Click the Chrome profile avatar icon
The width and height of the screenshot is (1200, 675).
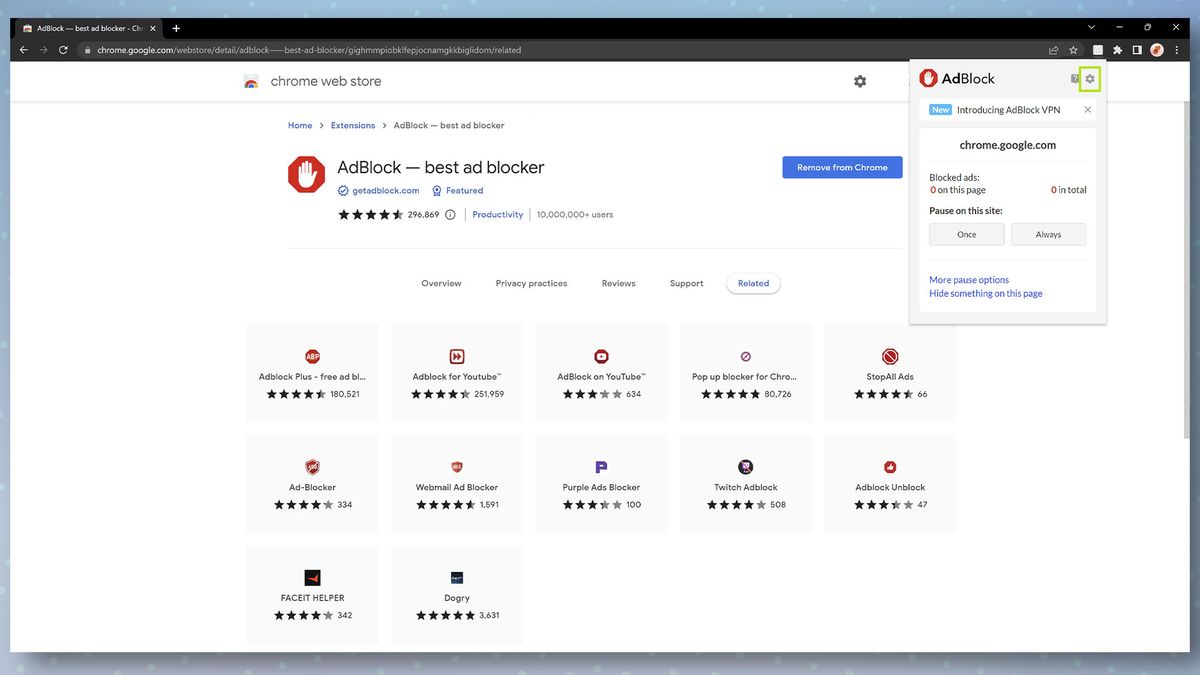pos(1156,49)
